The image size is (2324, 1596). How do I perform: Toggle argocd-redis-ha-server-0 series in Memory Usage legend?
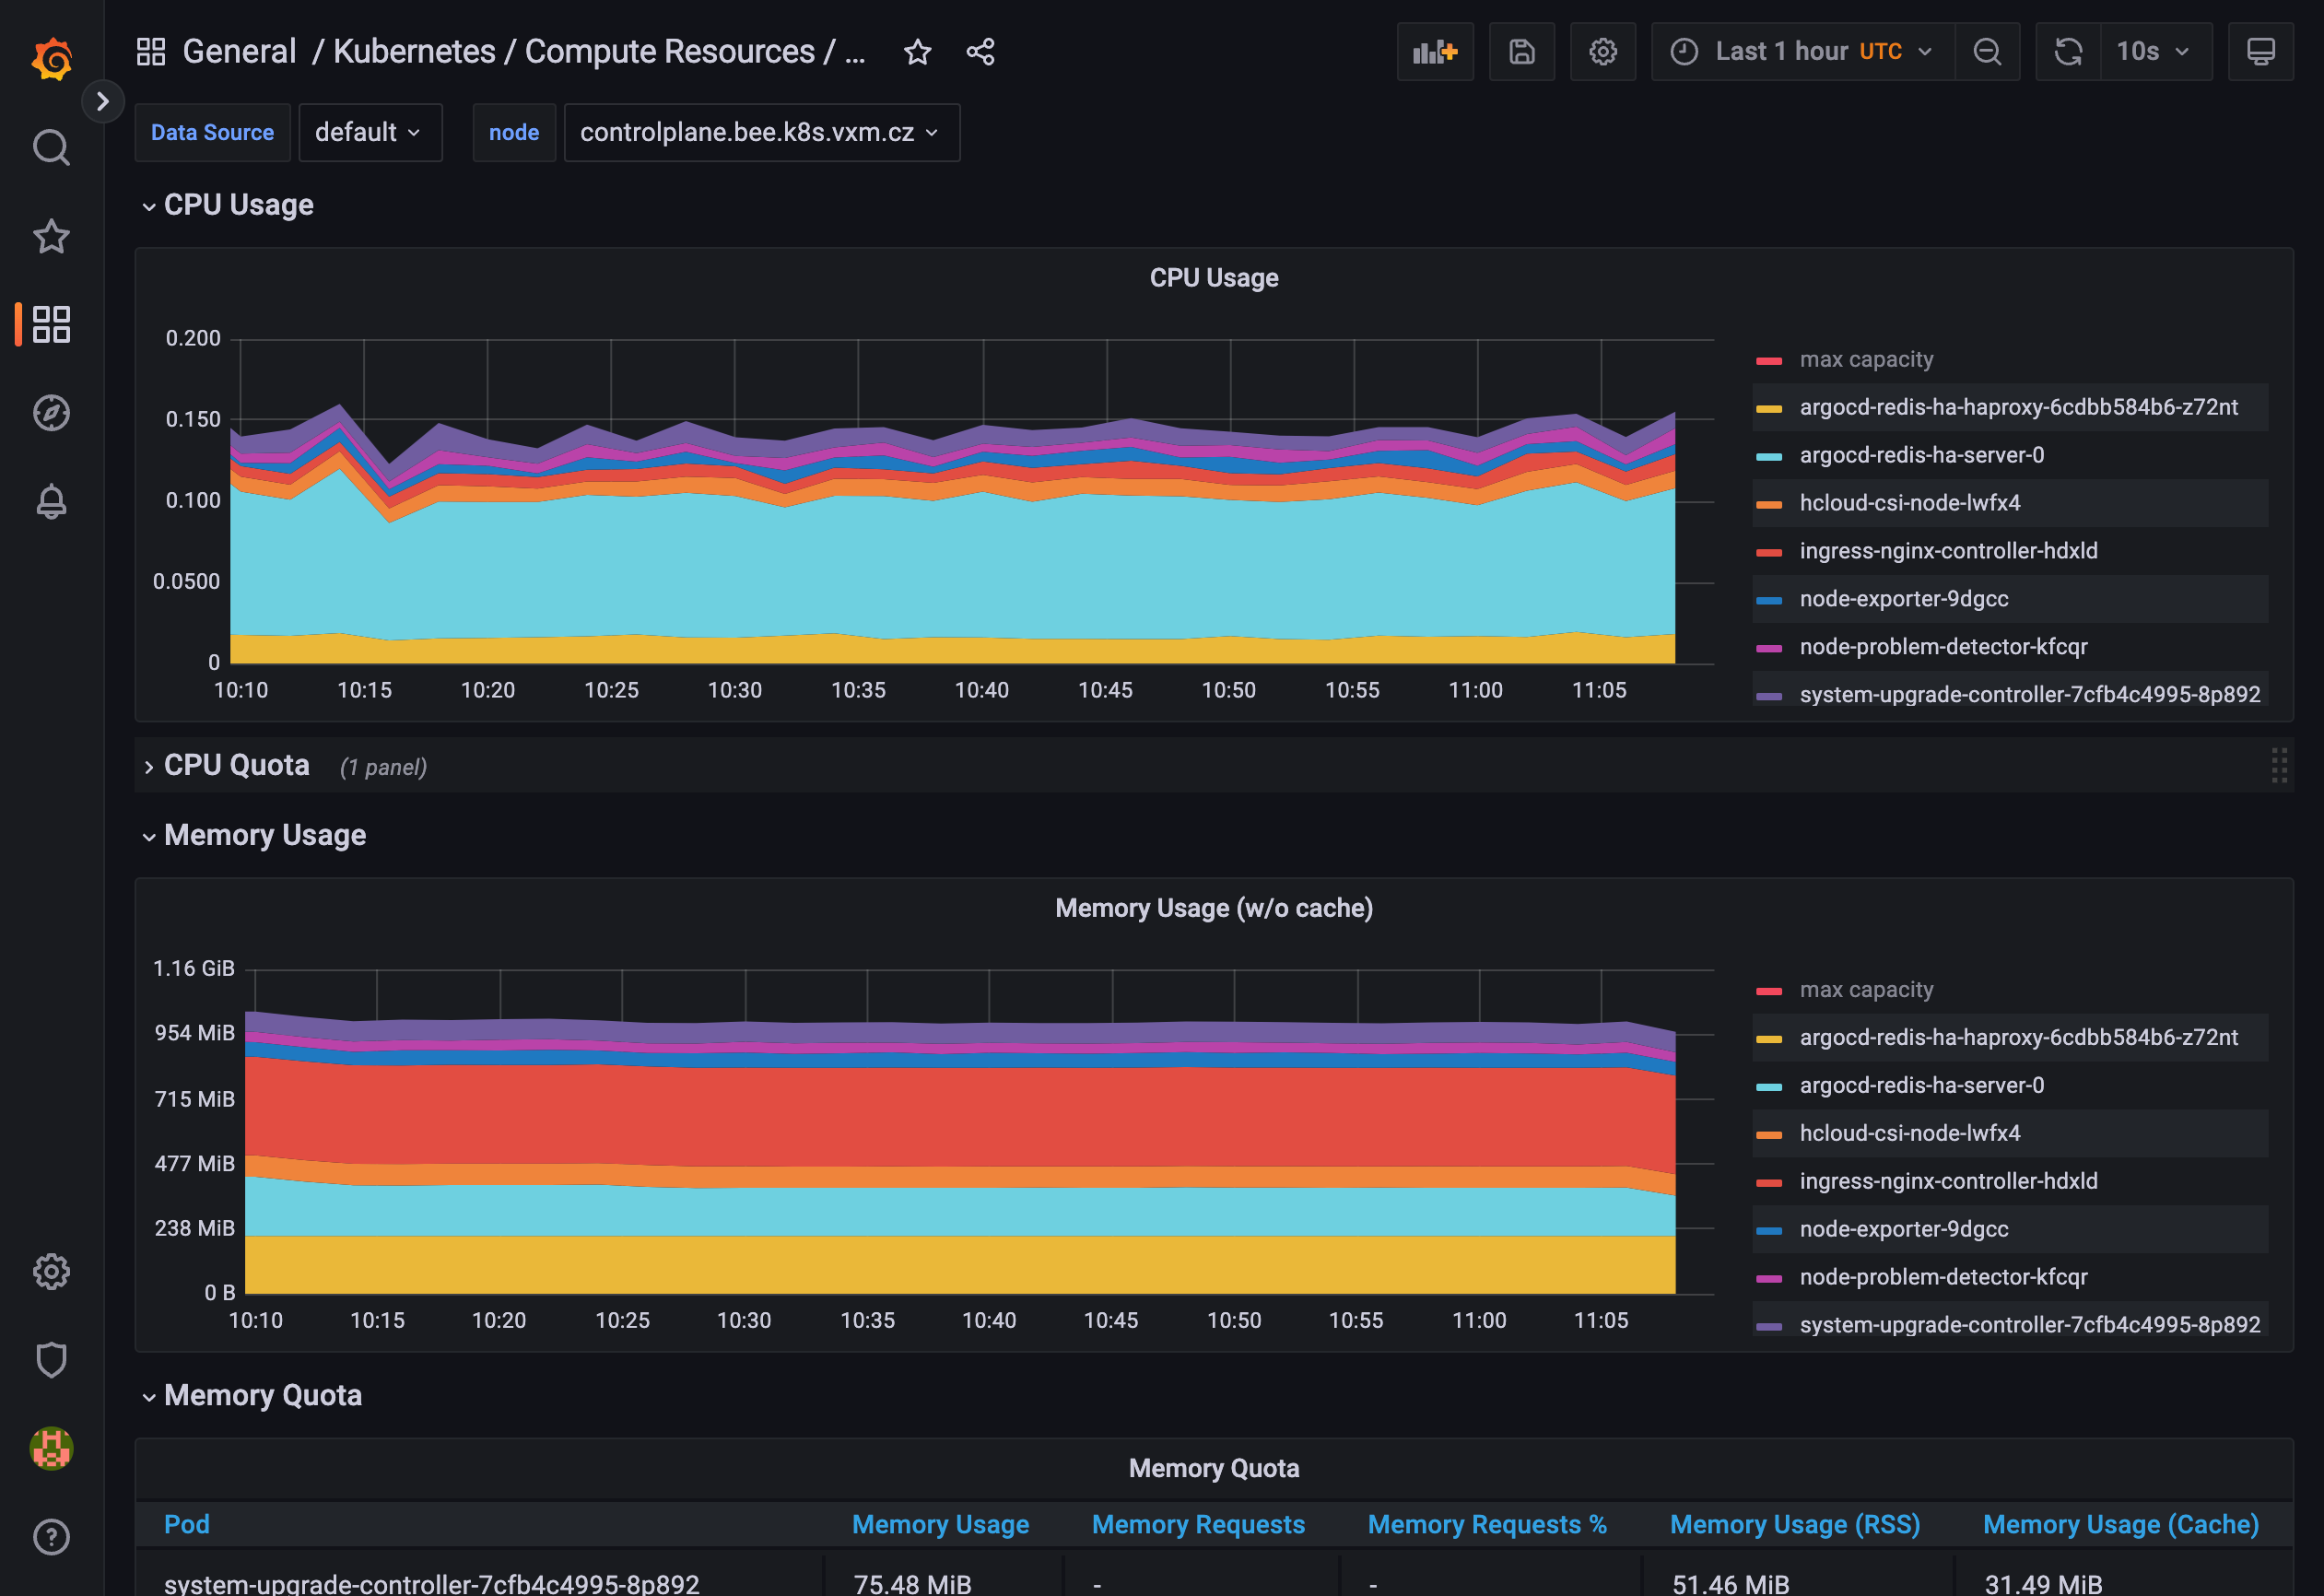pyautogui.click(x=1921, y=1085)
